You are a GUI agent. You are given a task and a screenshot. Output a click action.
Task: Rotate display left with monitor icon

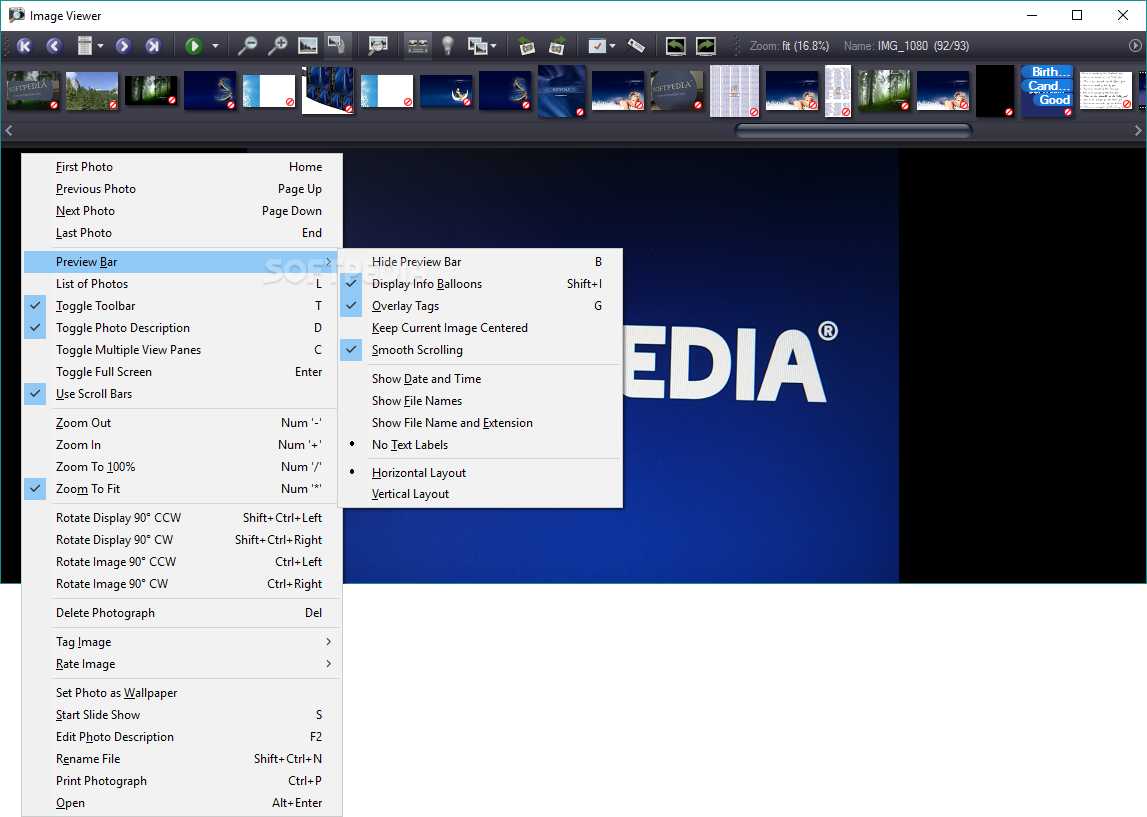click(675, 46)
